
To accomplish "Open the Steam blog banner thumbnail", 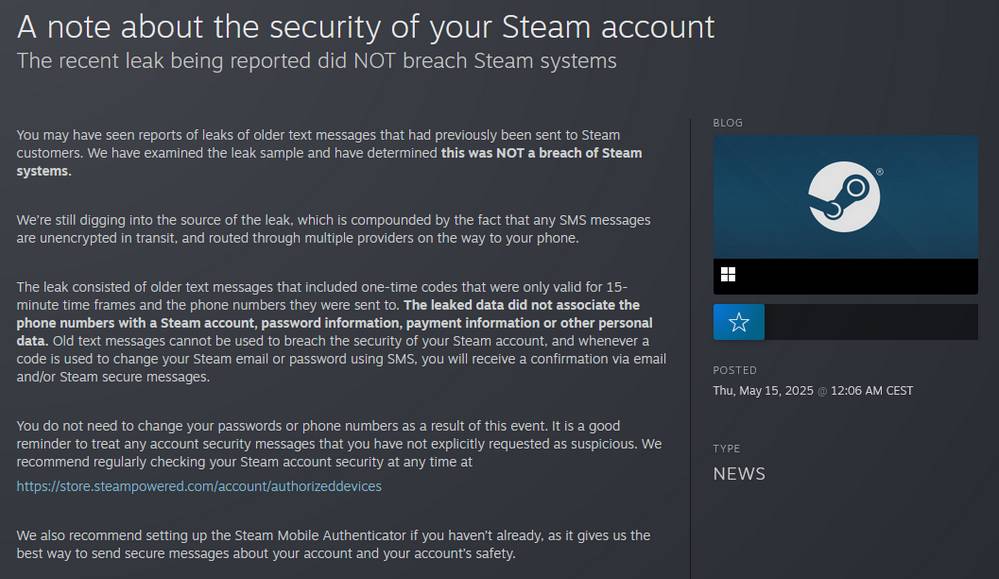I will [845, 197].
